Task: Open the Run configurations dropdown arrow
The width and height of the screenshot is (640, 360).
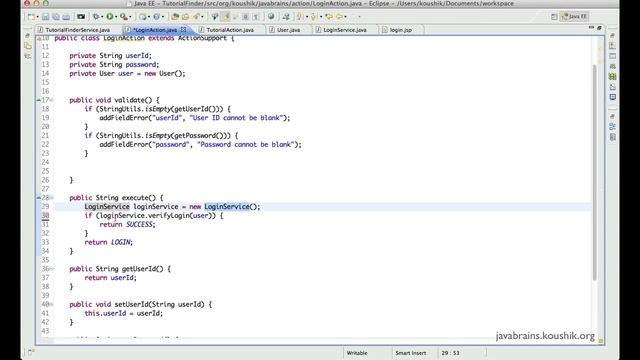Action: (116, 17)
